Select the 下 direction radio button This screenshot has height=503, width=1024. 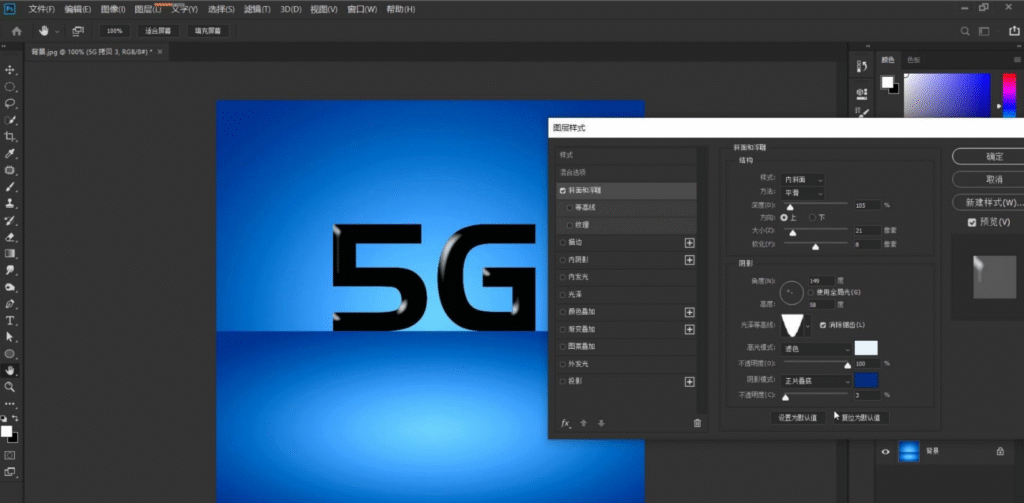coord(812,217)
